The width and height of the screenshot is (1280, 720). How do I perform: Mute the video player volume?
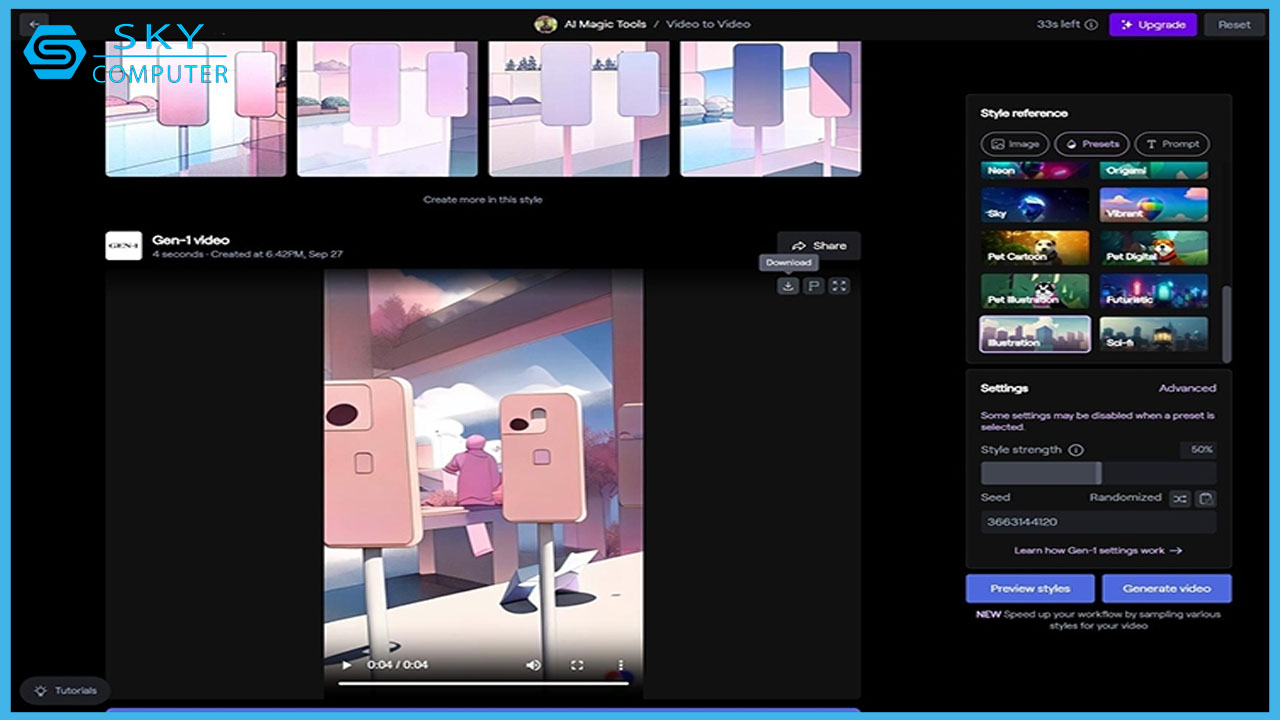[x=534, y=665]
